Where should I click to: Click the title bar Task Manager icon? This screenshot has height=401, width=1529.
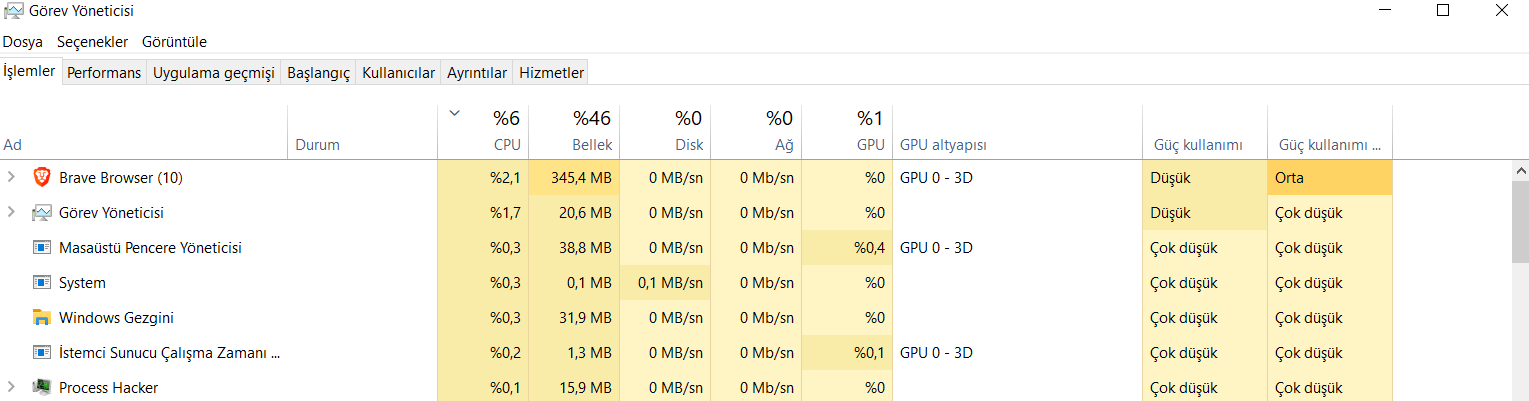pos(13,11)
